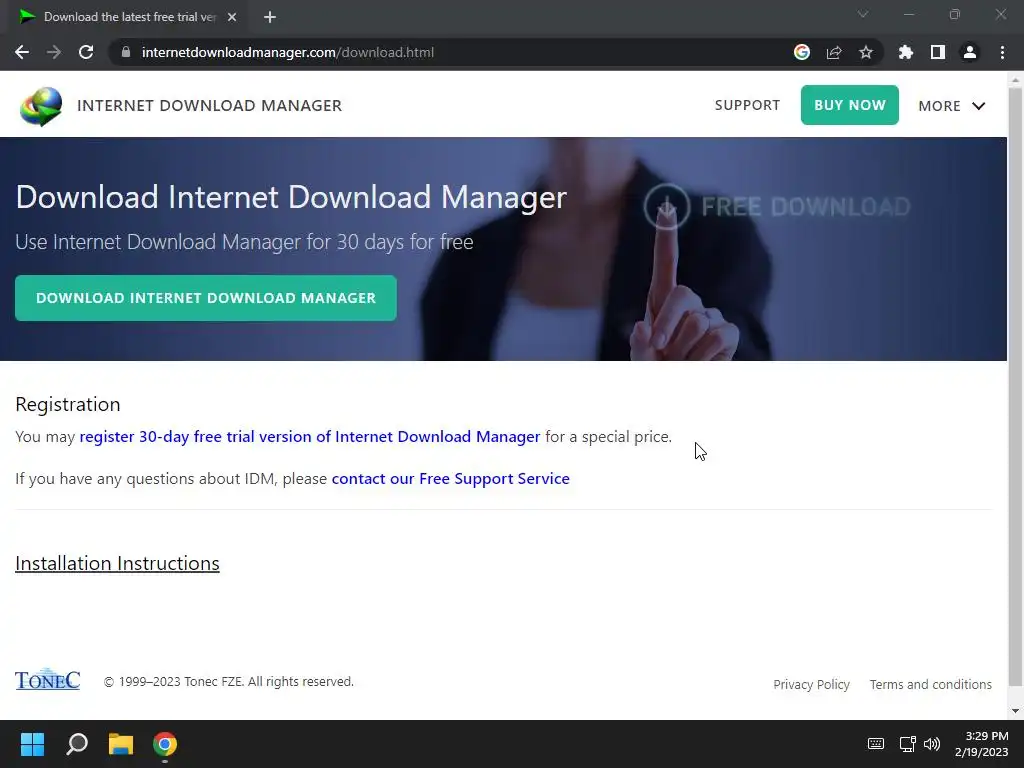Open Windows taskbar search
This screenshot has width=1024, height=768.
77,744
